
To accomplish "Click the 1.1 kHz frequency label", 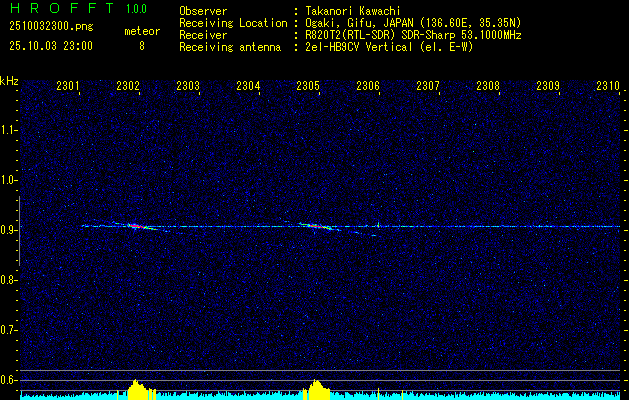I will click(9, 130).
